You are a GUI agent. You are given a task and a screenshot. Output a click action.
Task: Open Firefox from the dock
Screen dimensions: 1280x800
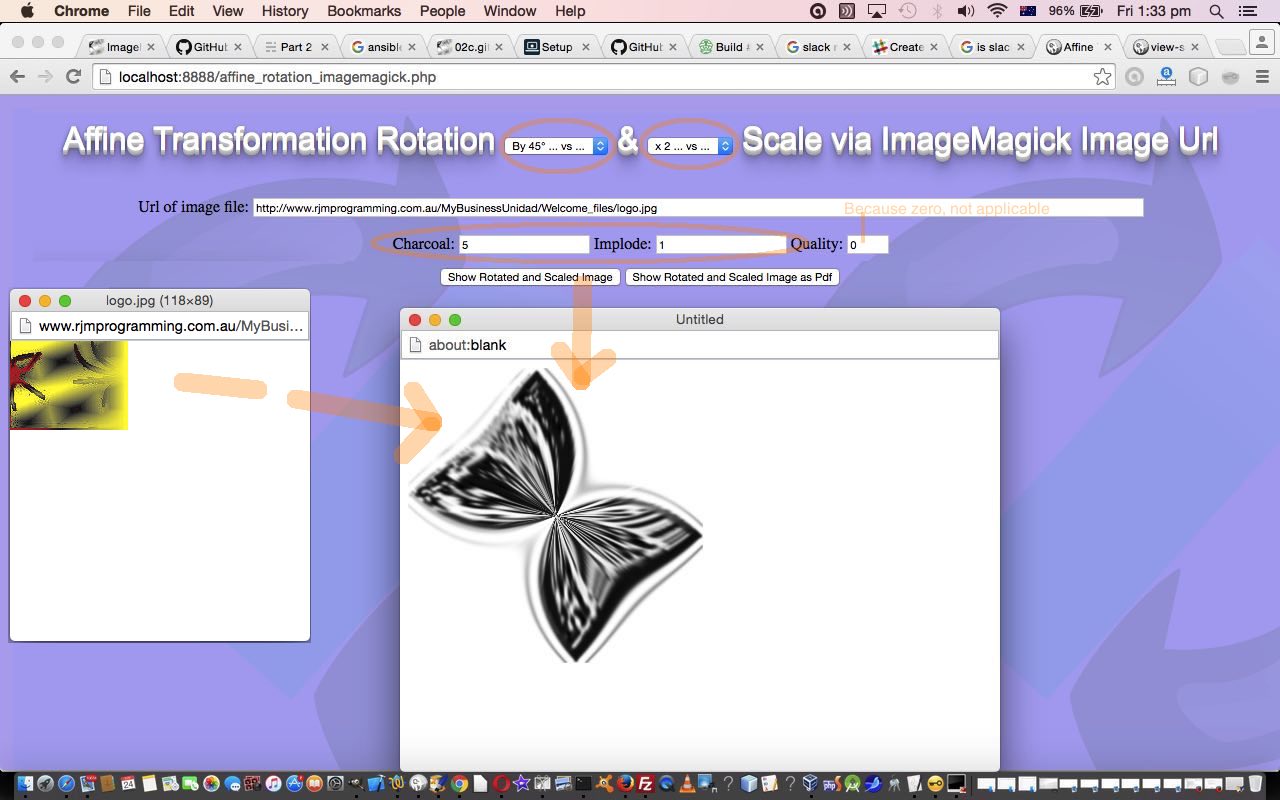(624, 783)
